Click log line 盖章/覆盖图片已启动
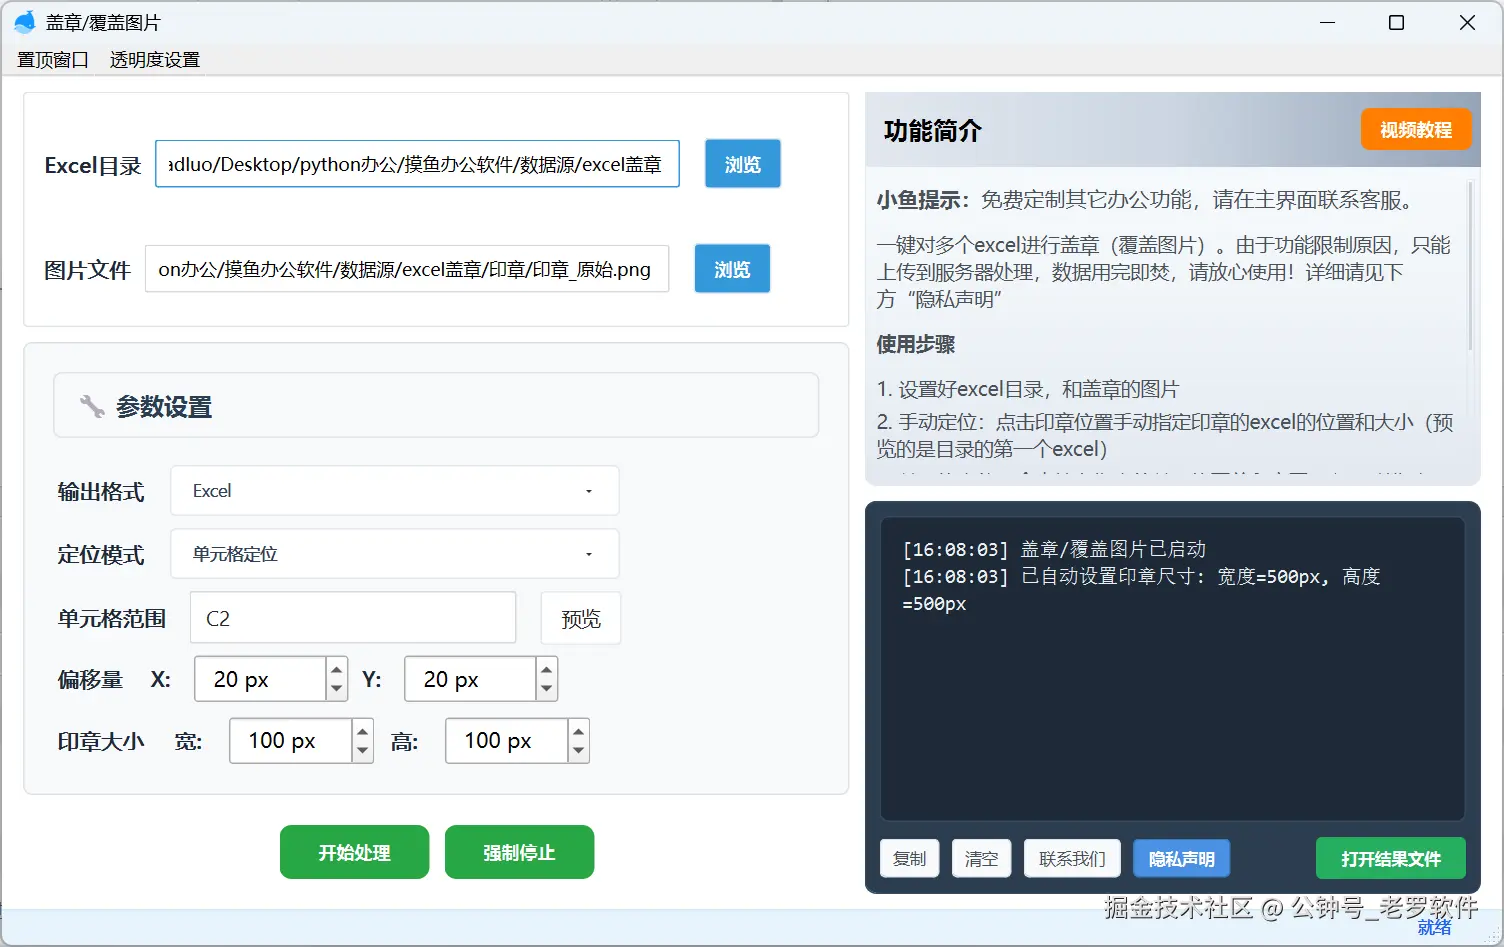This screenshot has width=1504, height=947. coord(1054,549)
